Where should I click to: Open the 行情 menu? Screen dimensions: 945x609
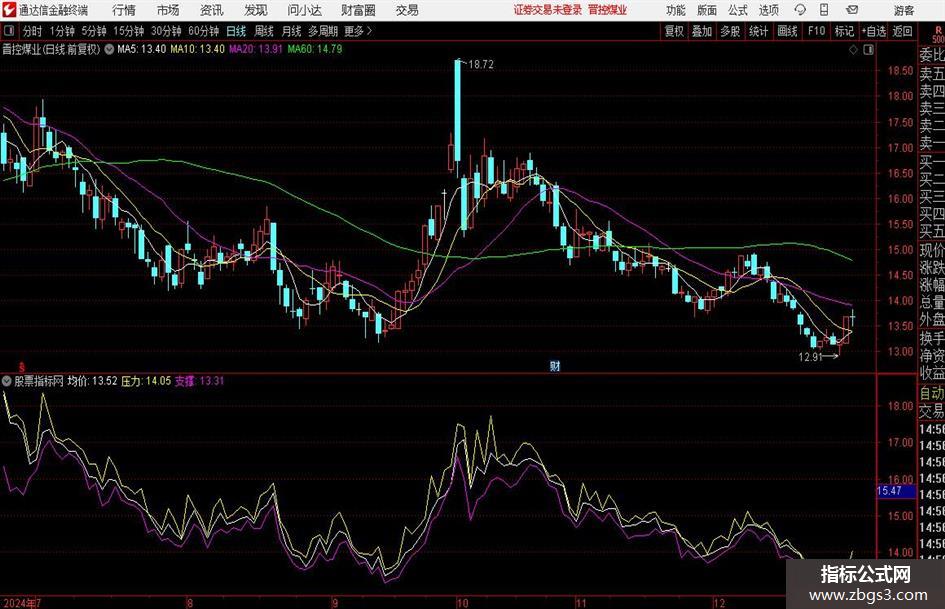coord(124,10)
